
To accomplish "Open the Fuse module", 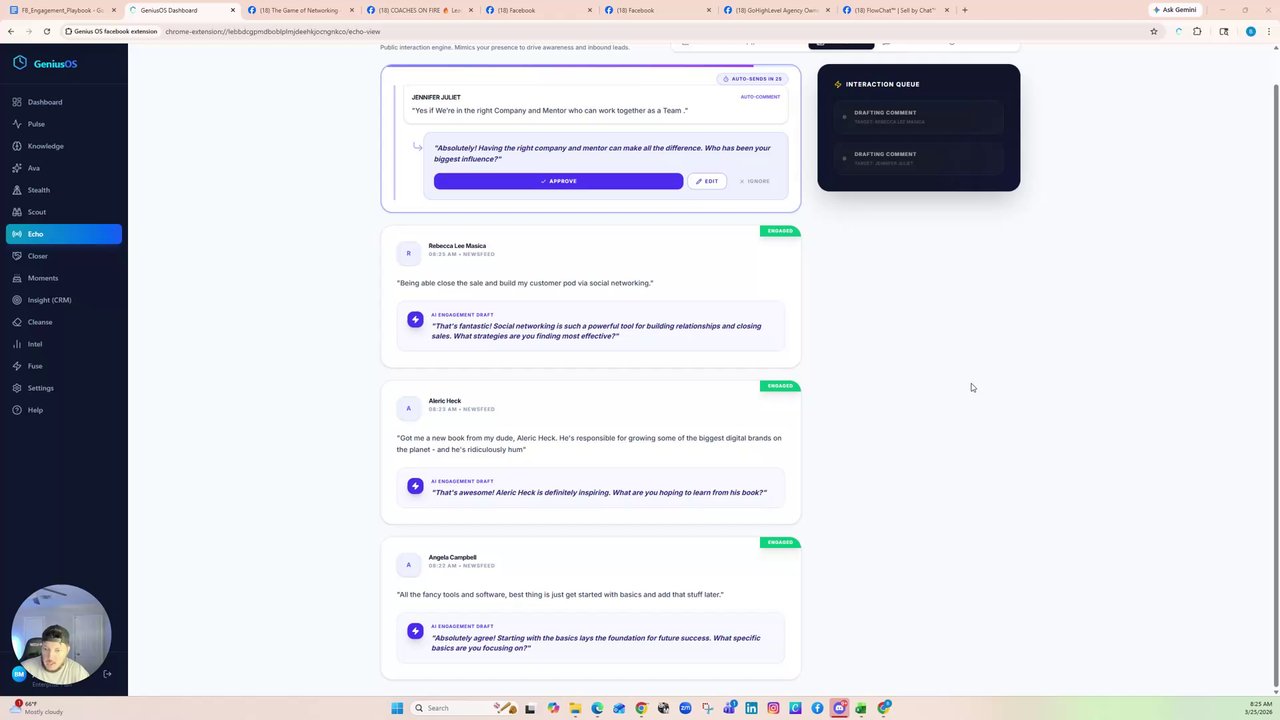I will 64,366.
